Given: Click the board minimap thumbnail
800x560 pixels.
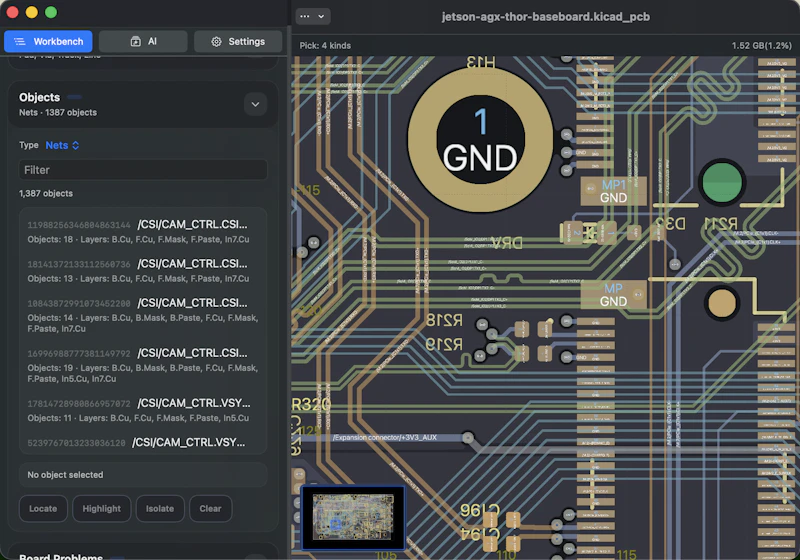Looking at the screenshot, I should click(x=353, y=518).
